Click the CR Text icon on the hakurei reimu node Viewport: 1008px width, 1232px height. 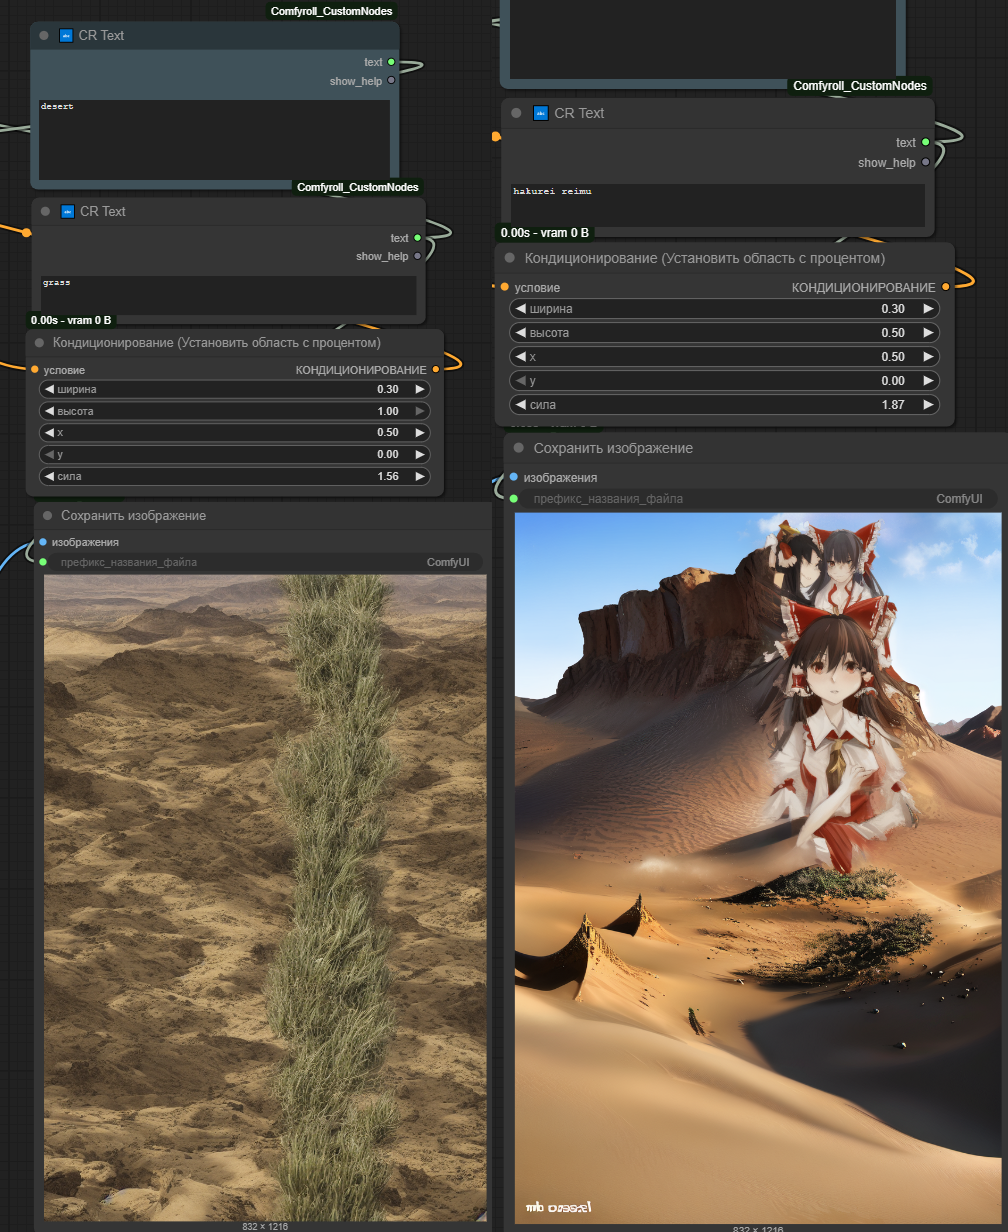(540, 113)
